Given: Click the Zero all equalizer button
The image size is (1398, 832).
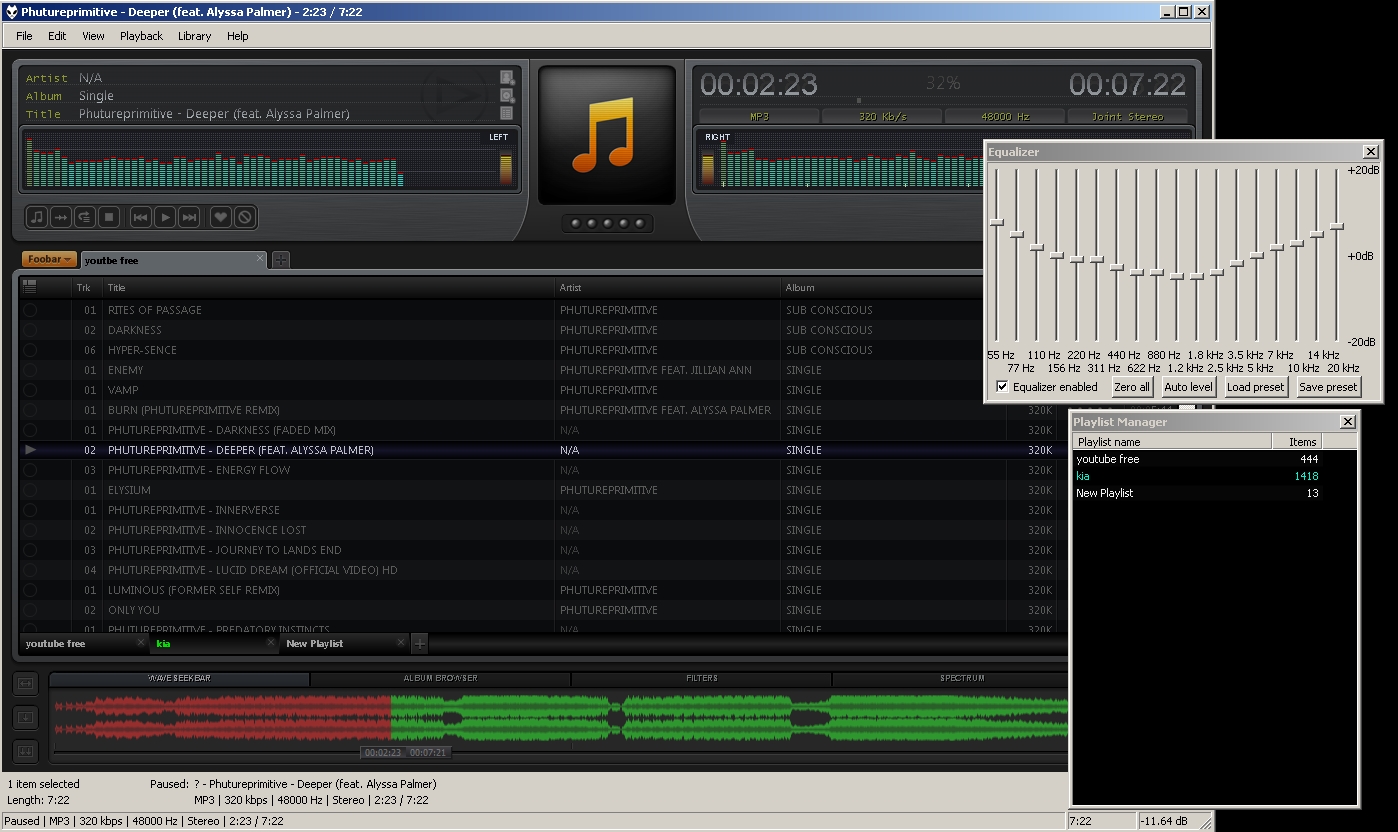Looking at the screenshot, I should (x=1131, y=387).
